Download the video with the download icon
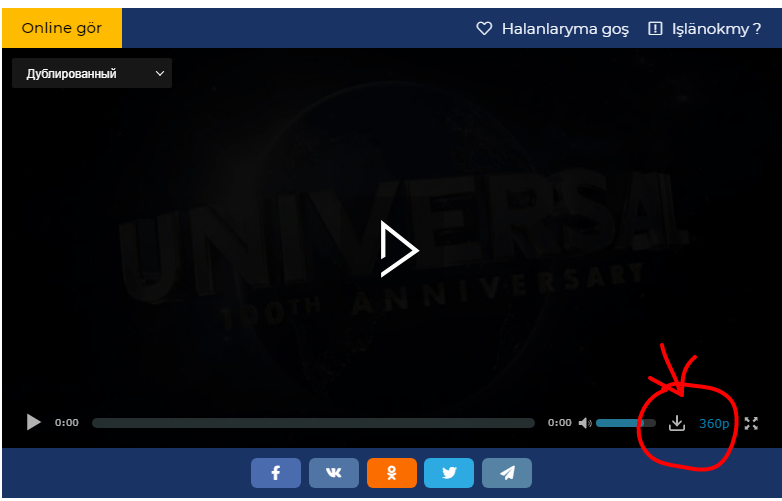782x501 pixels. pyautogui.click(x=677, y=423)
